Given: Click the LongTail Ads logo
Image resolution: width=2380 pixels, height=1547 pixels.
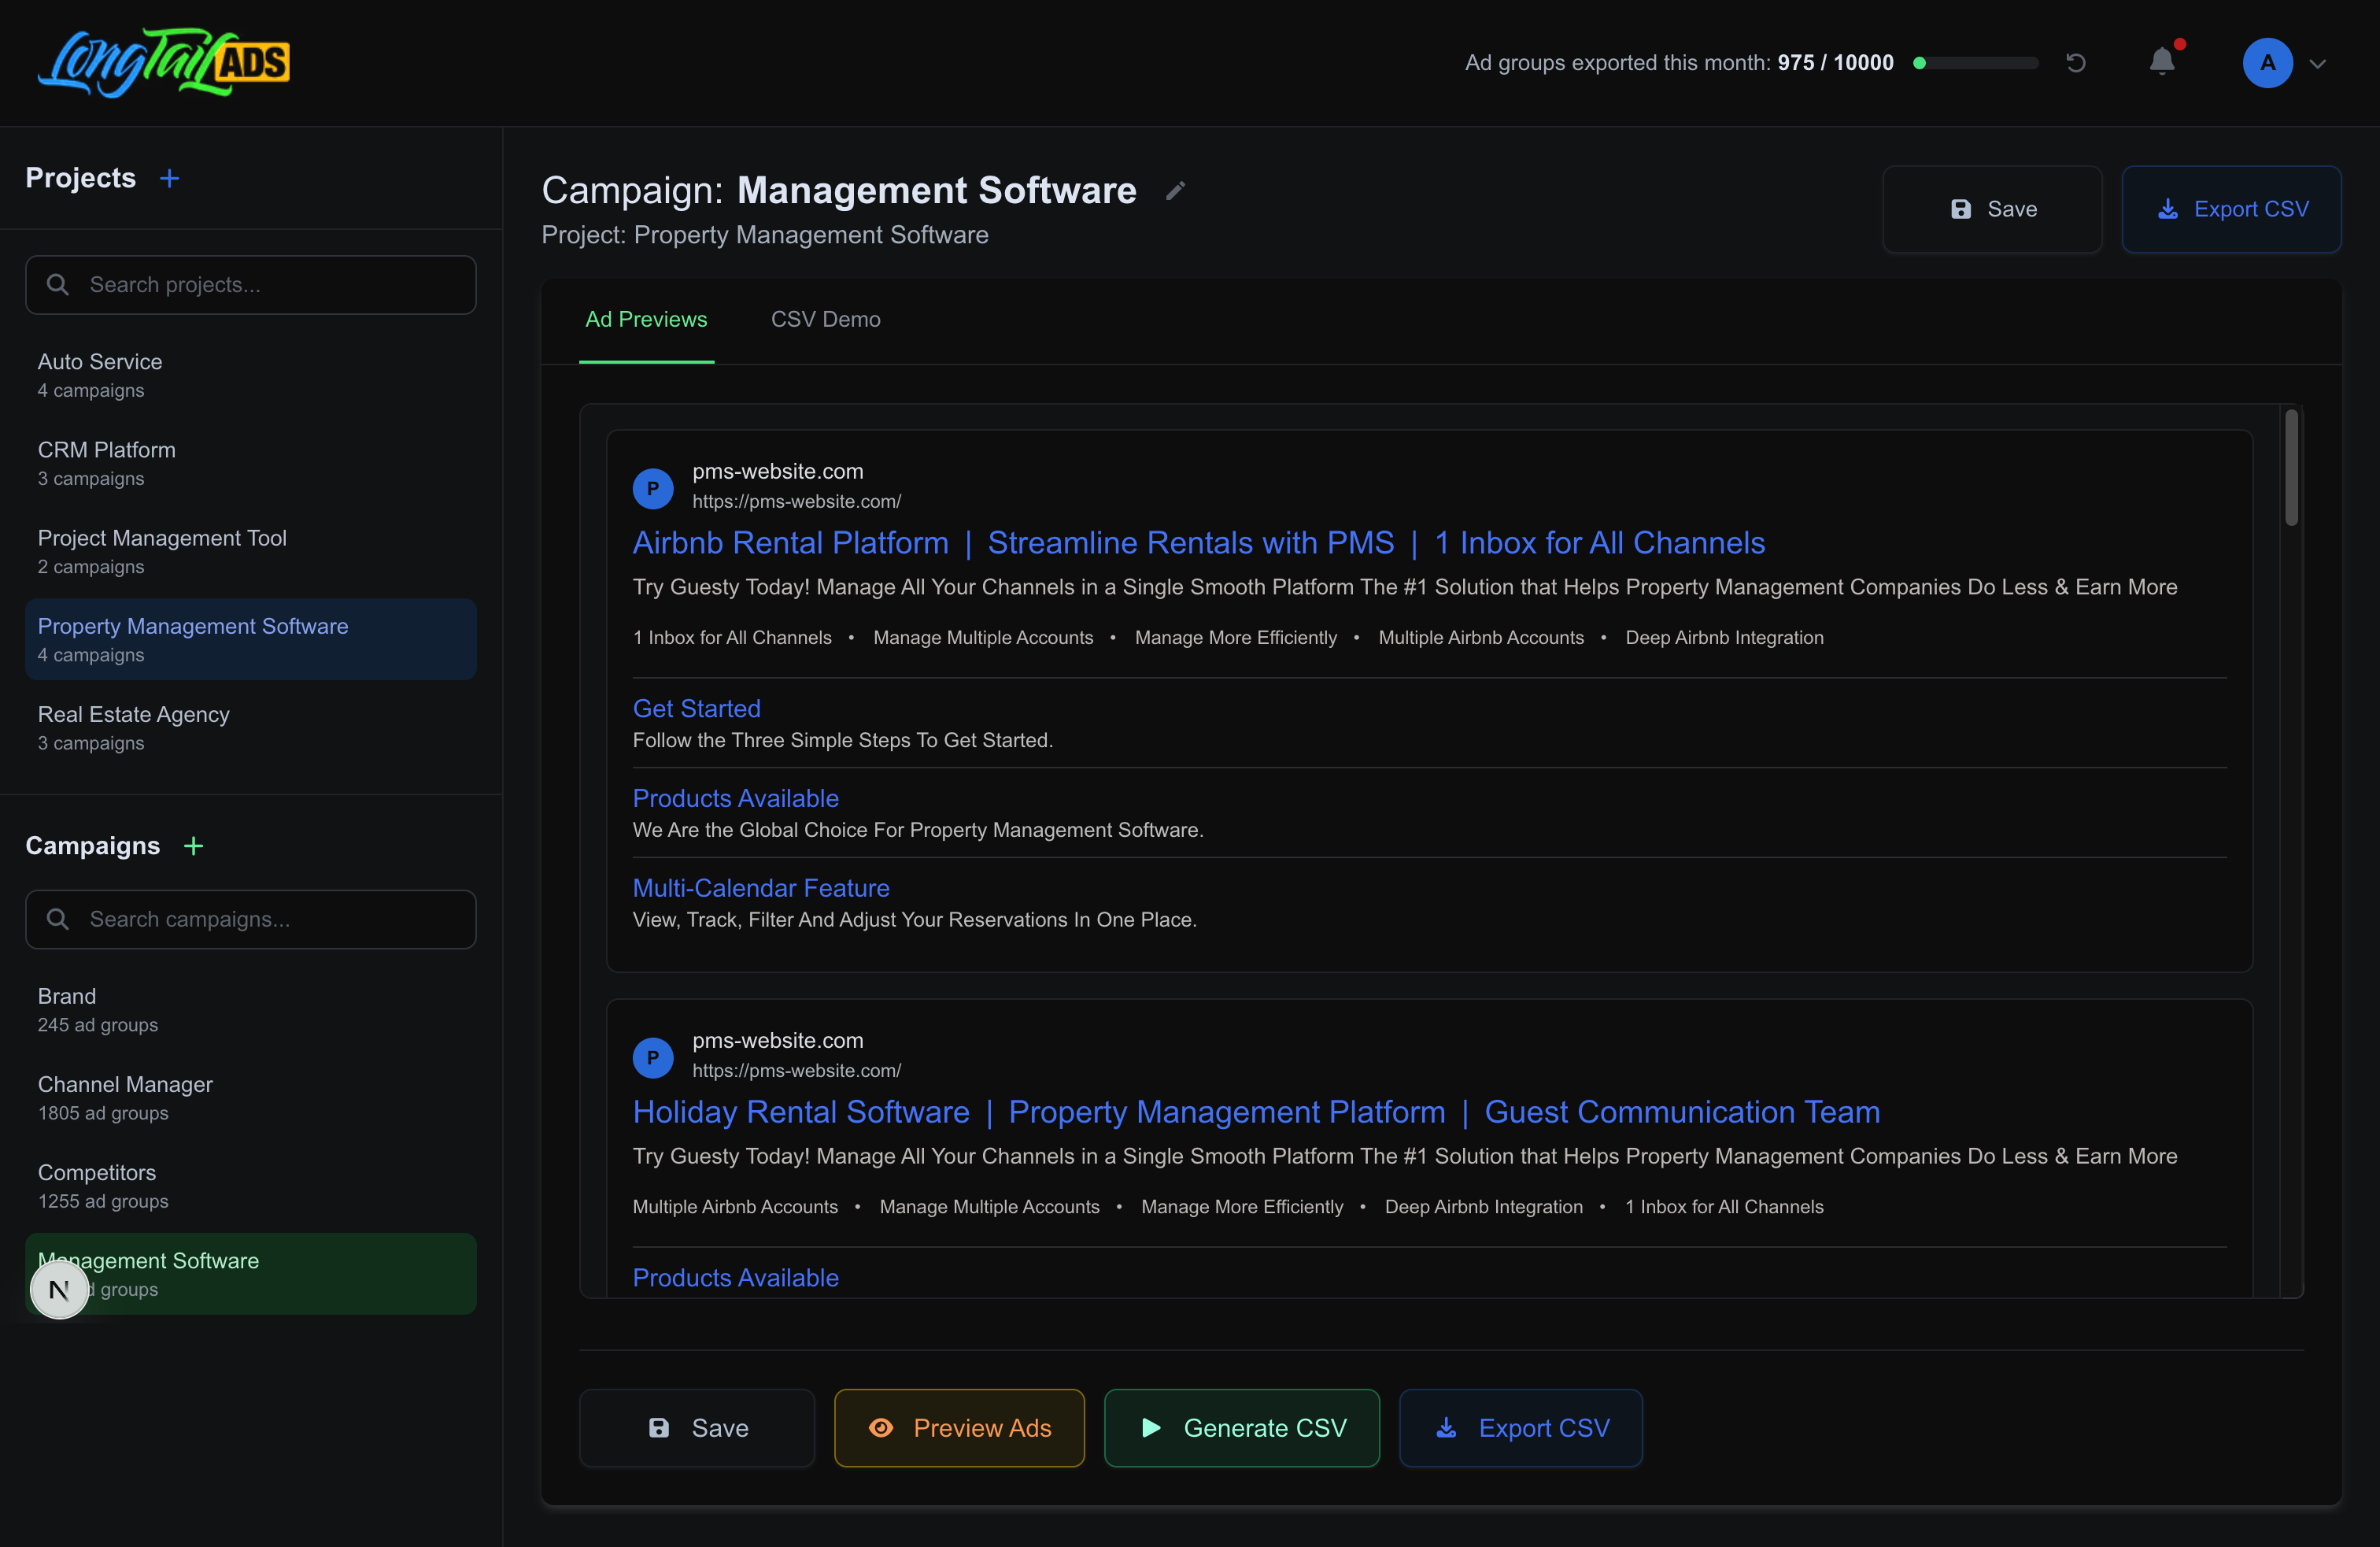Looking at the screenshot, I should 164,62.
